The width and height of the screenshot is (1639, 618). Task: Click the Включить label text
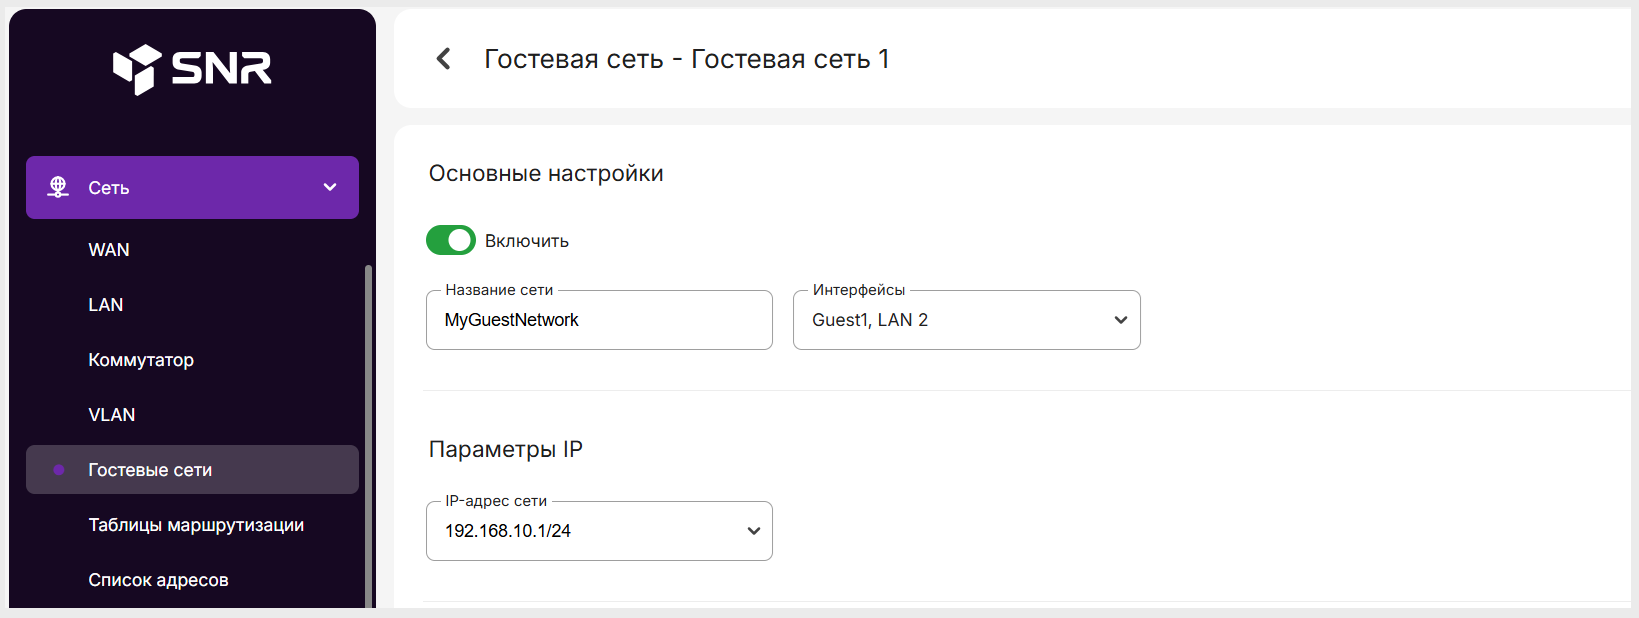pos(527,241)
